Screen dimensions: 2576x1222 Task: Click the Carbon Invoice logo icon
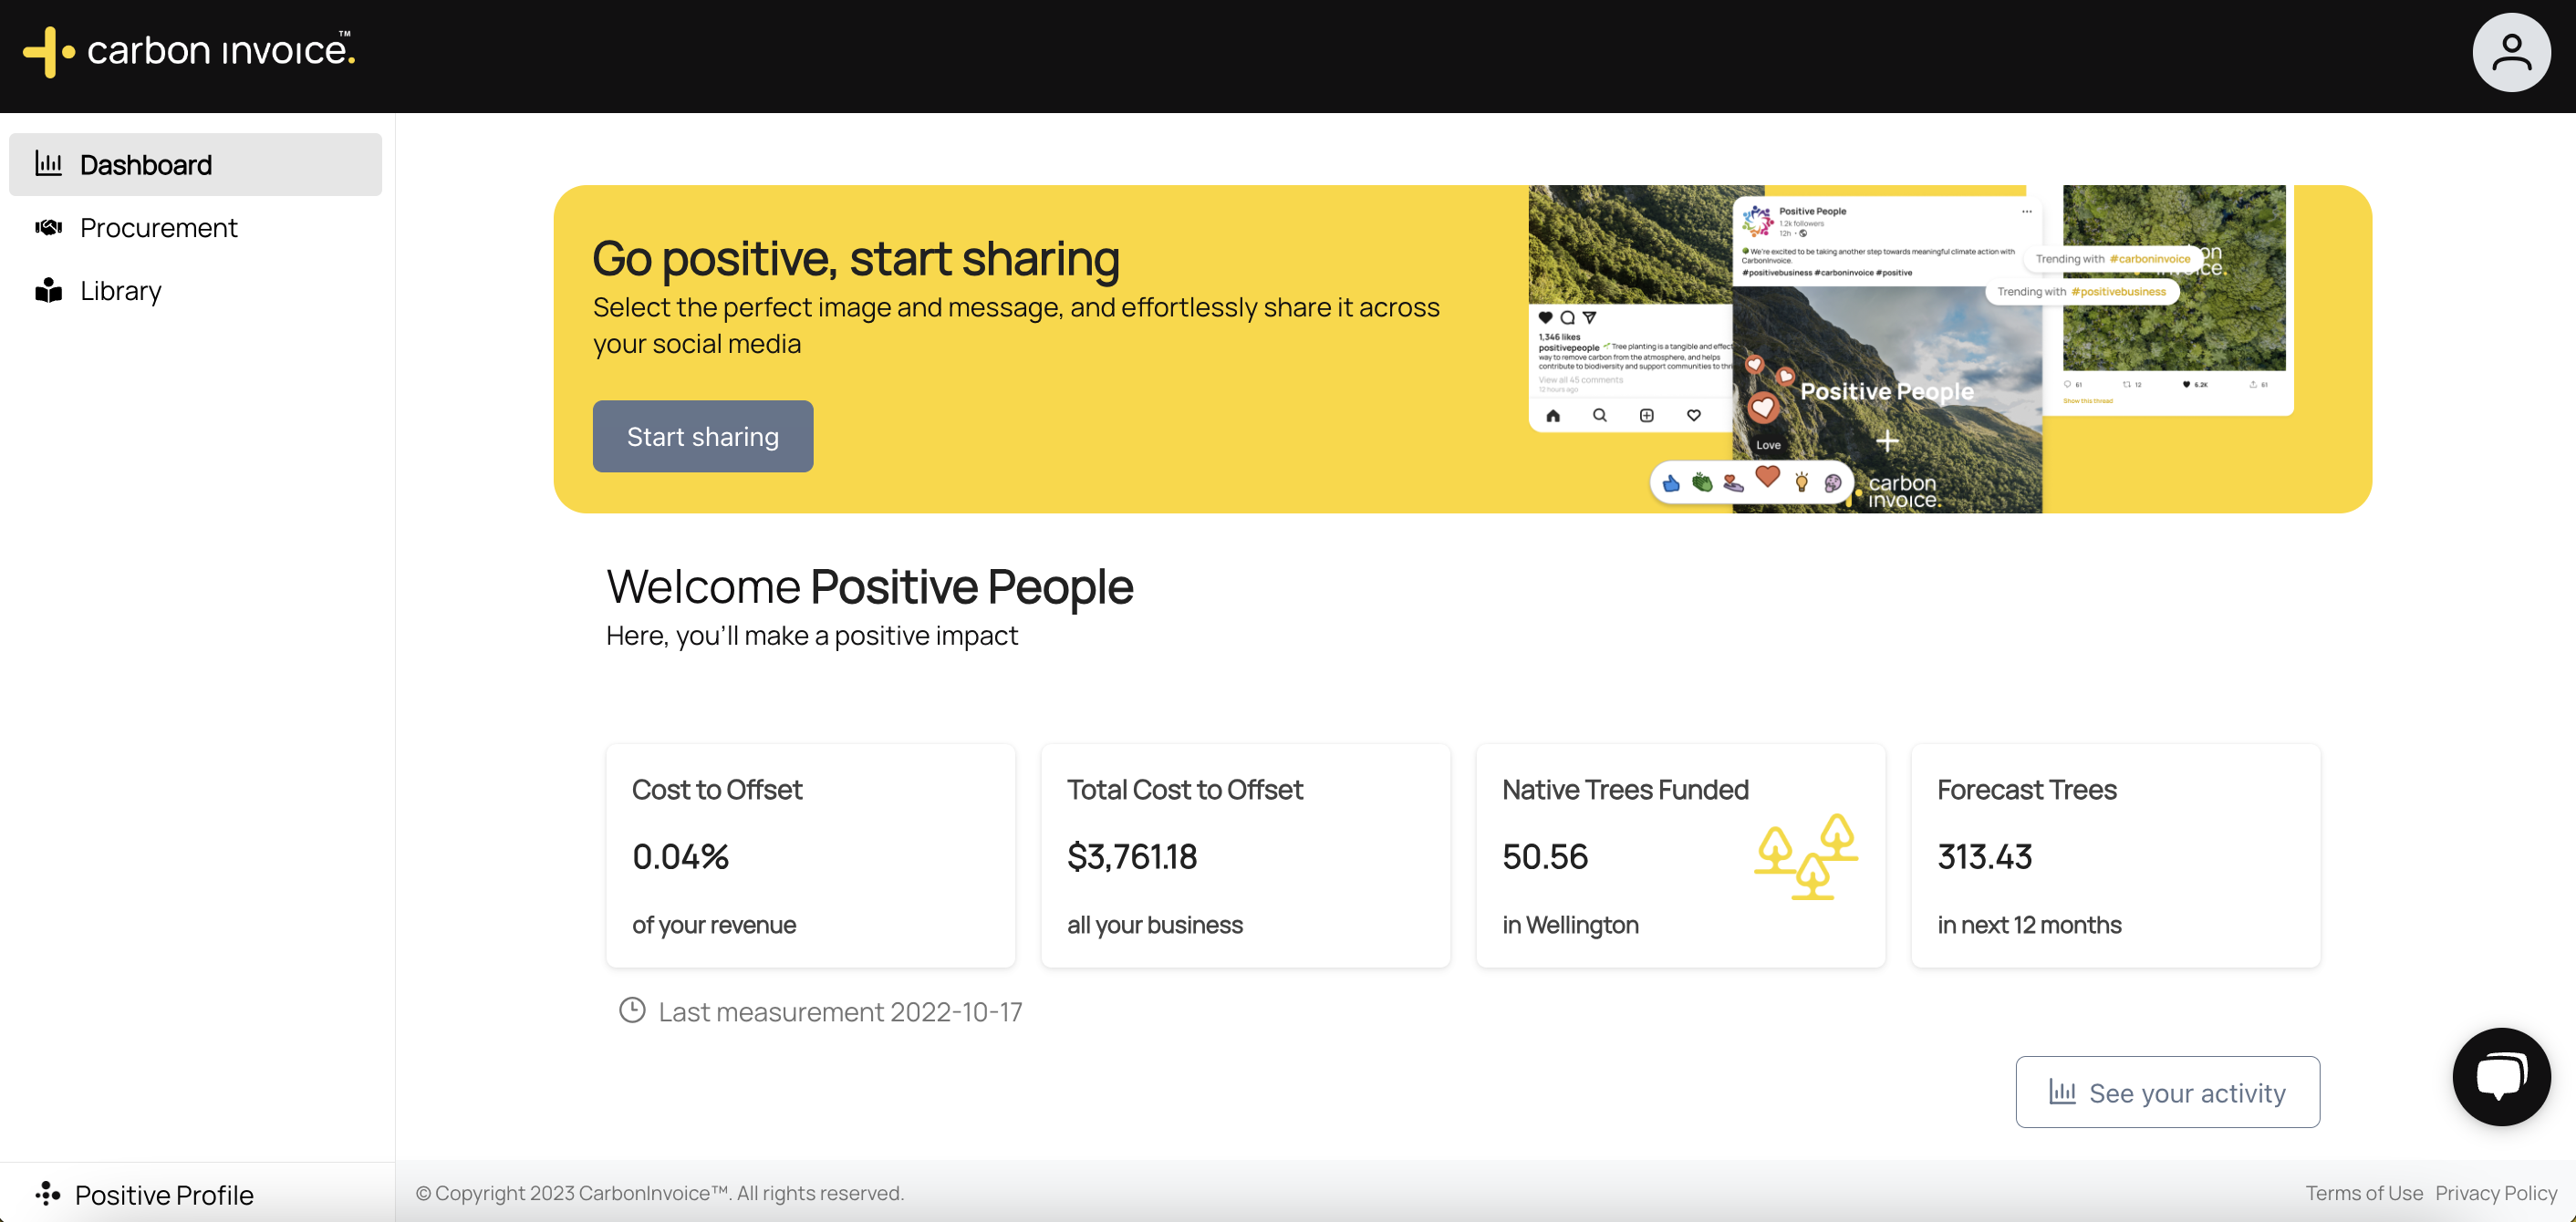click(45, 49)
